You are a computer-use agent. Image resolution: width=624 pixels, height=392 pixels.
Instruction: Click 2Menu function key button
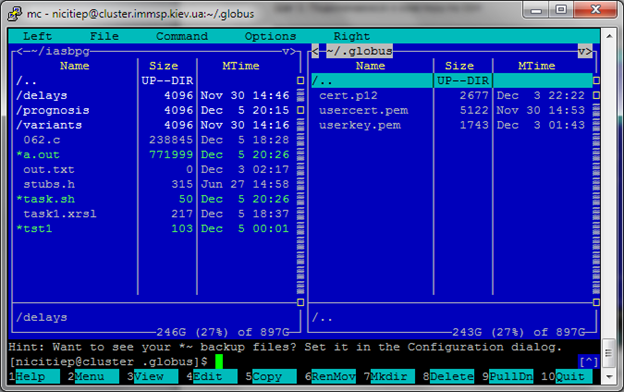point(94,376)
